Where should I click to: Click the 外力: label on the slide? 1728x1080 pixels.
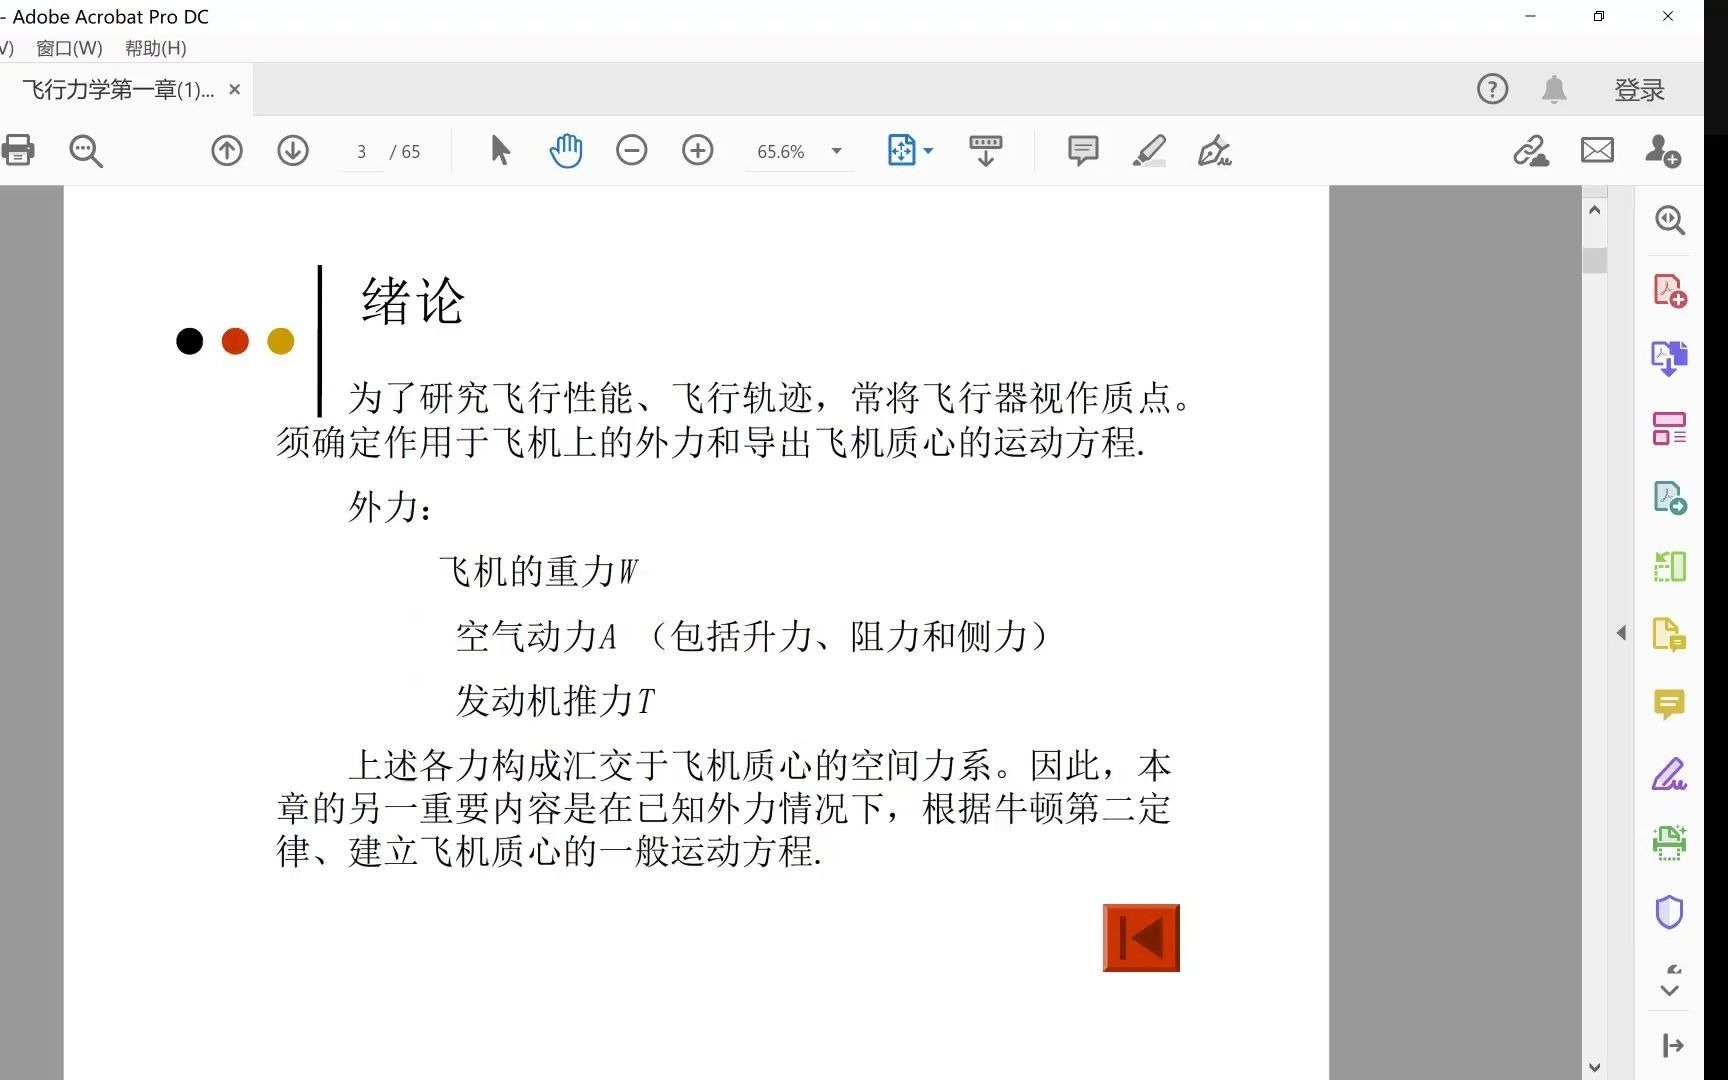(x=390, y=507)
